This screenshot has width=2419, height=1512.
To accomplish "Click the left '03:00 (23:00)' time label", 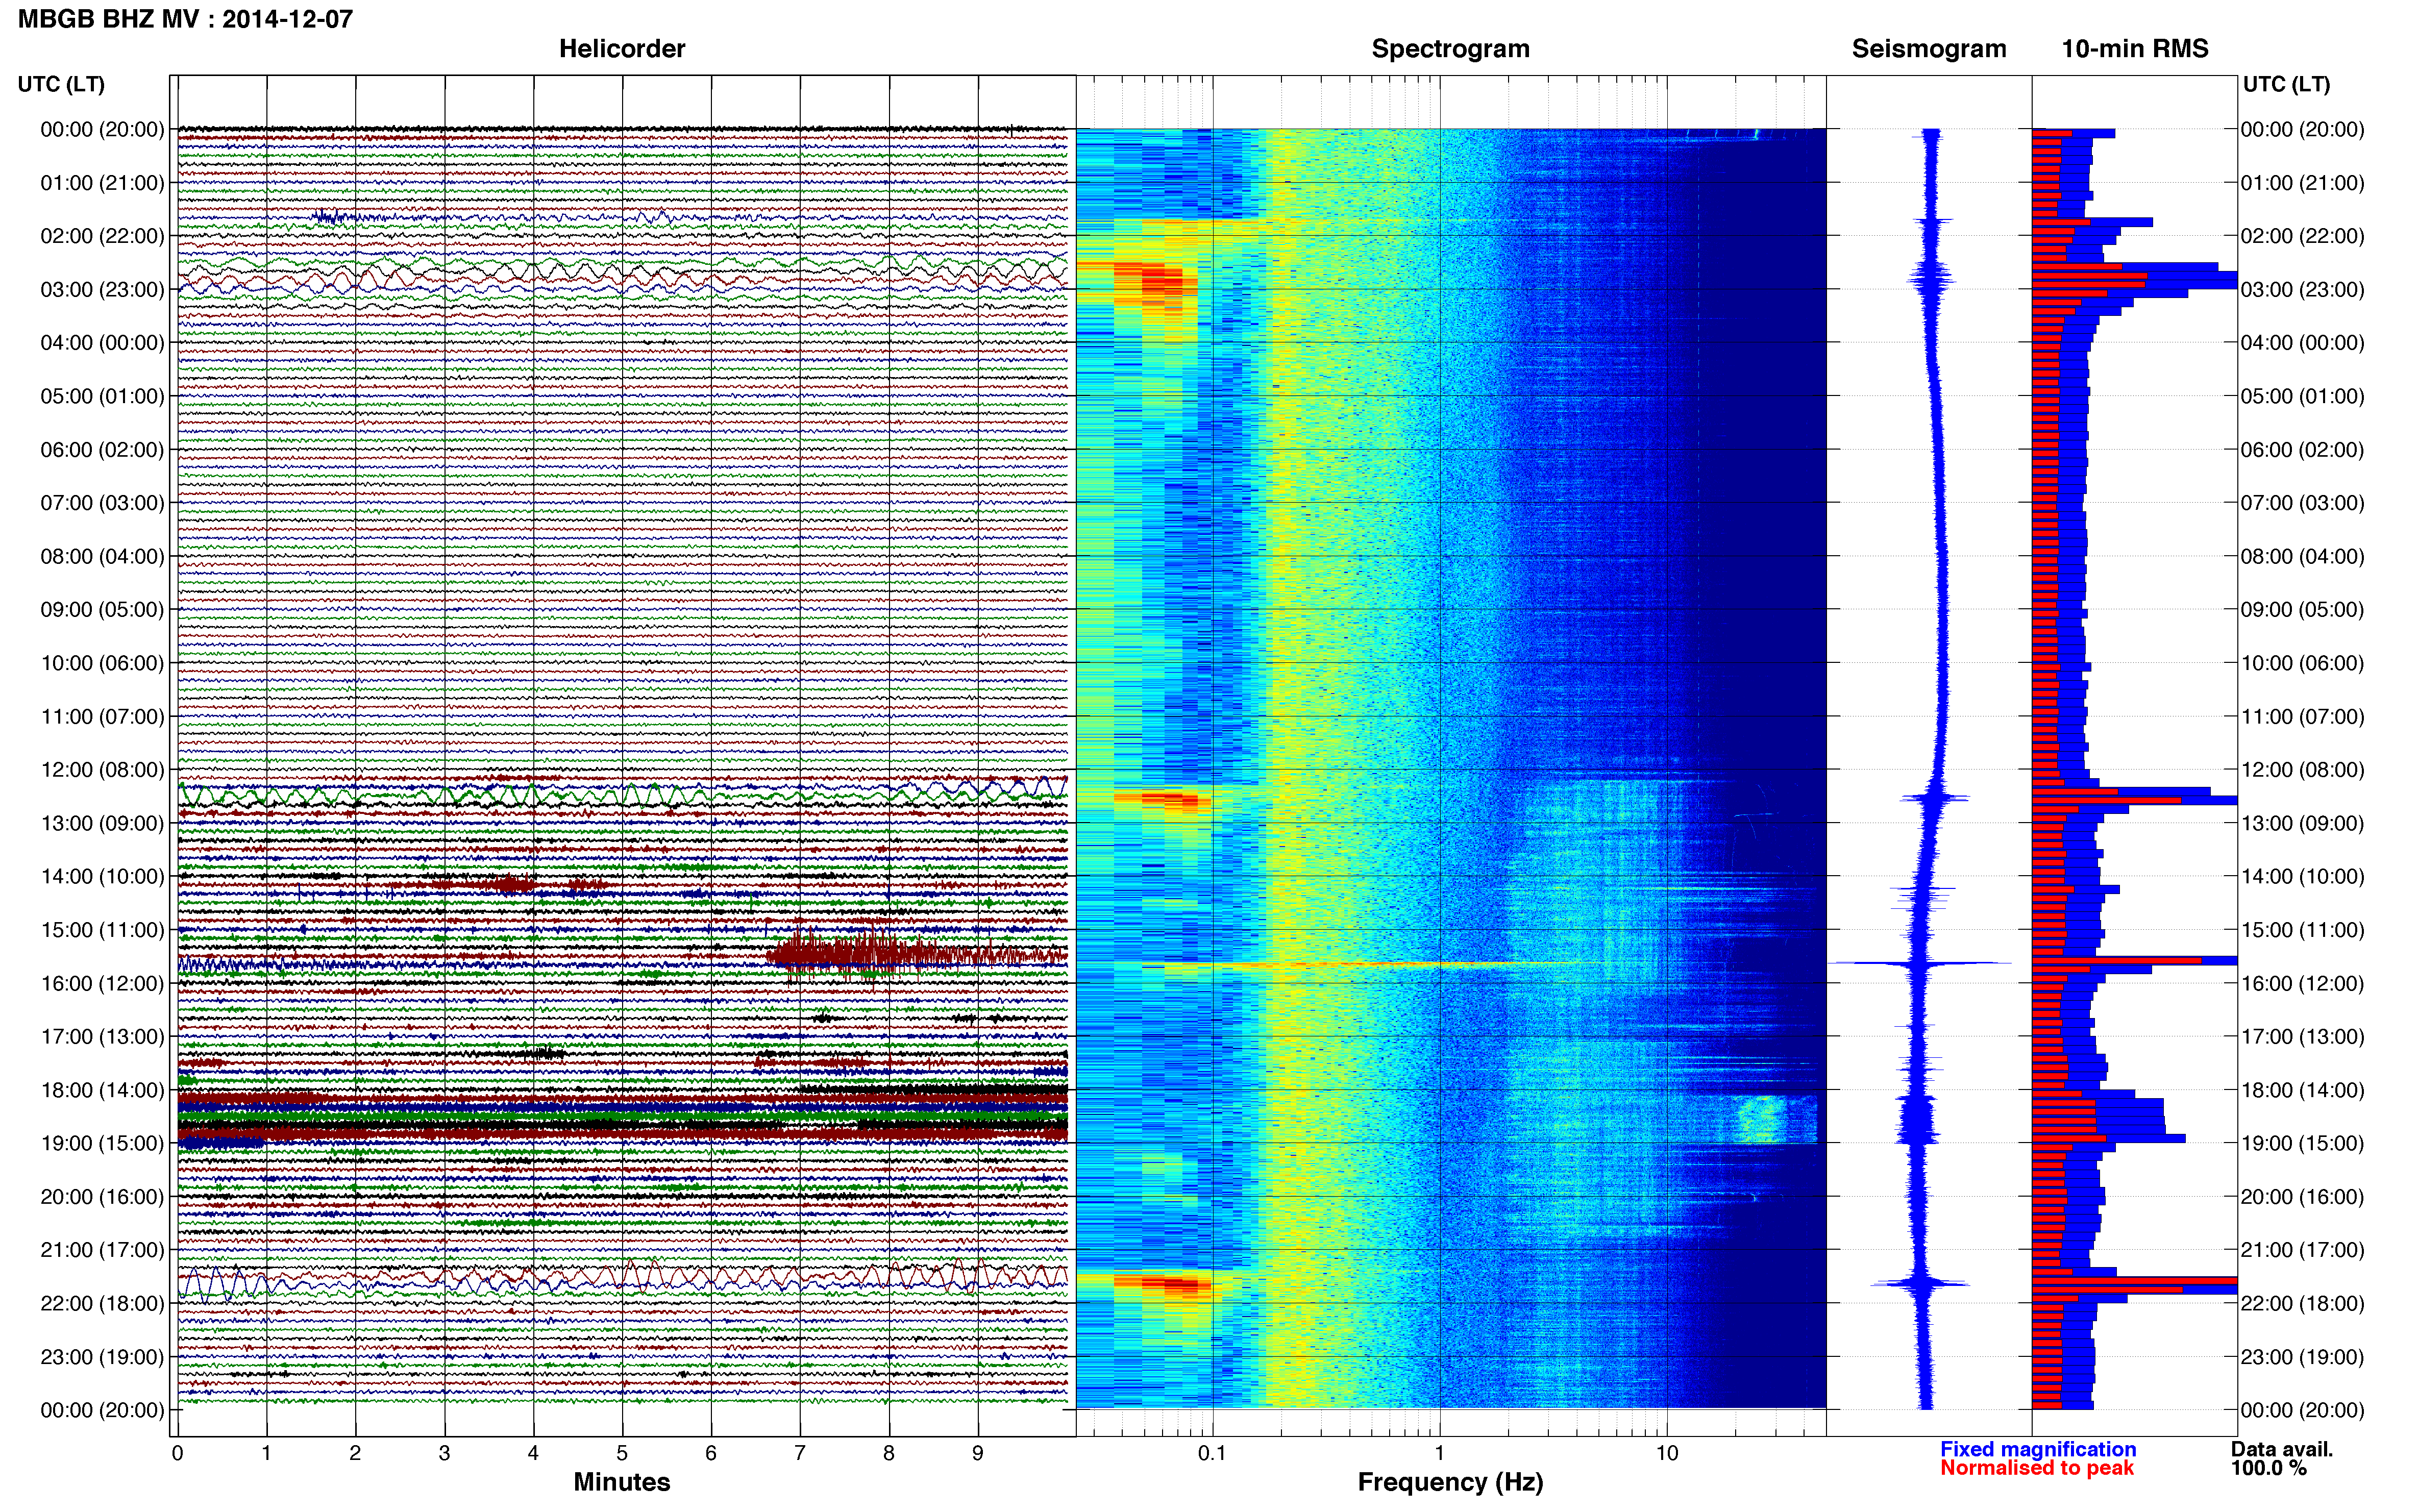I will pos(102,290).
